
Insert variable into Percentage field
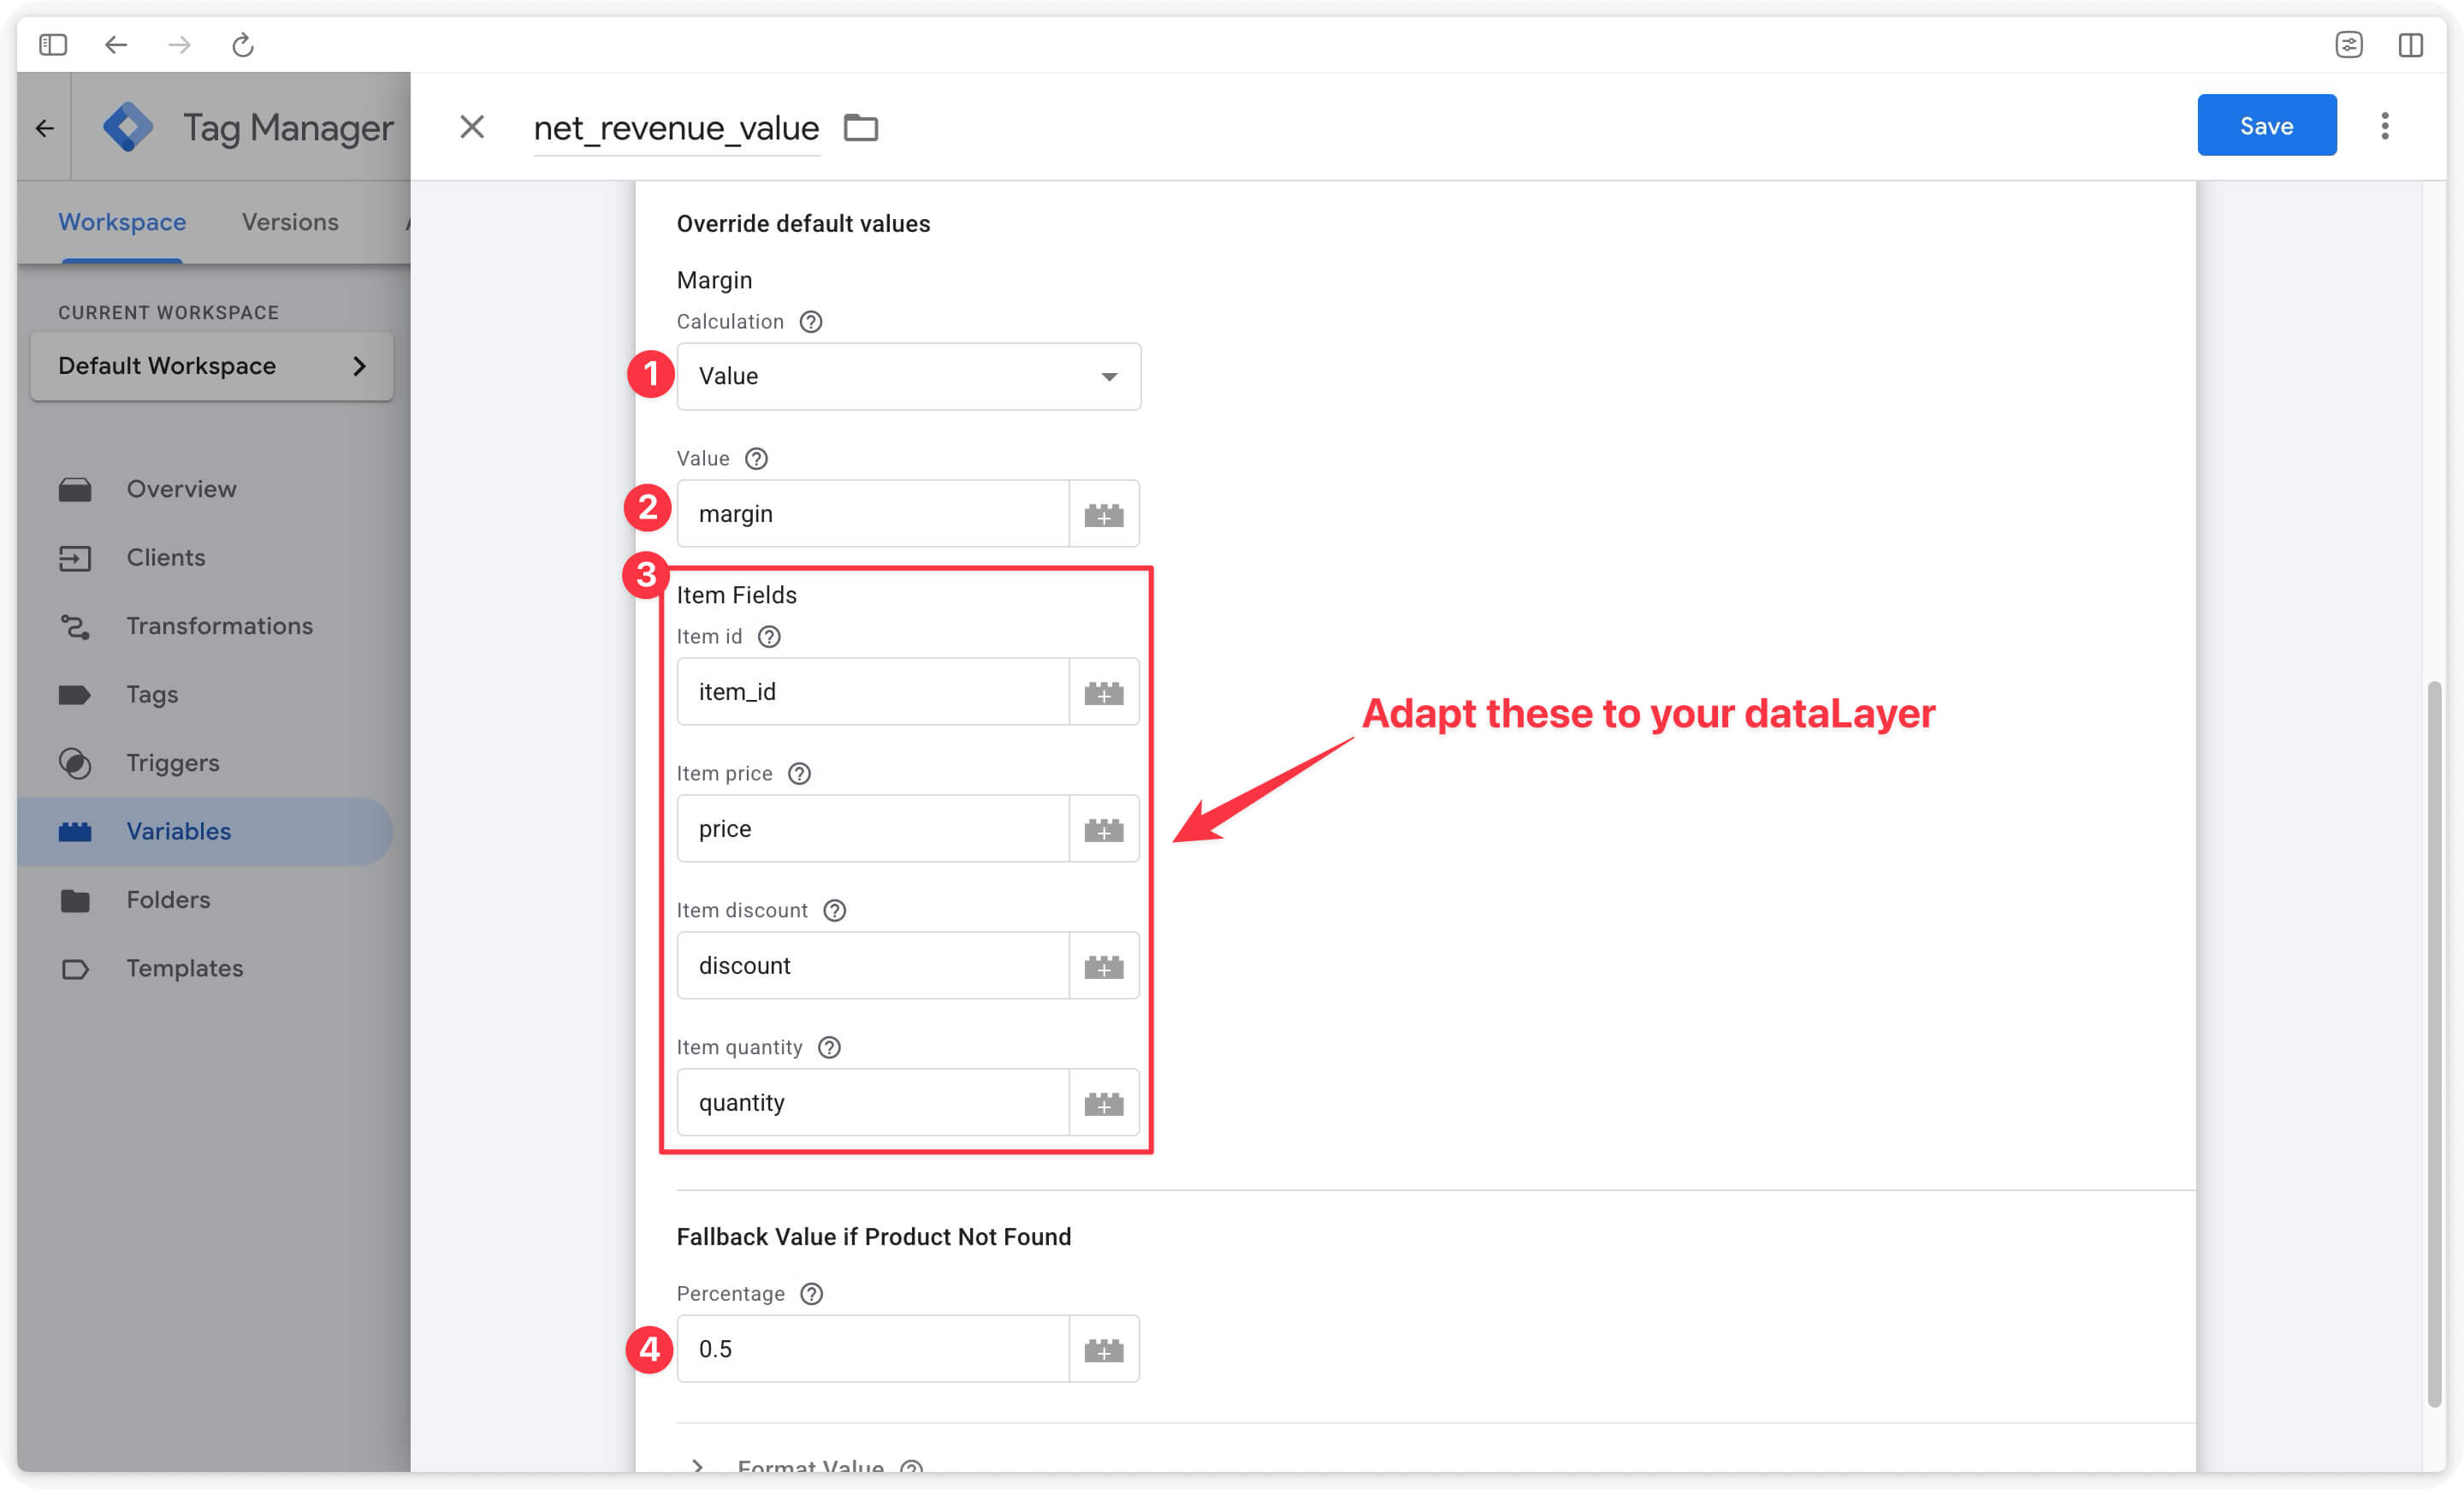(x=1104, y=1350)
